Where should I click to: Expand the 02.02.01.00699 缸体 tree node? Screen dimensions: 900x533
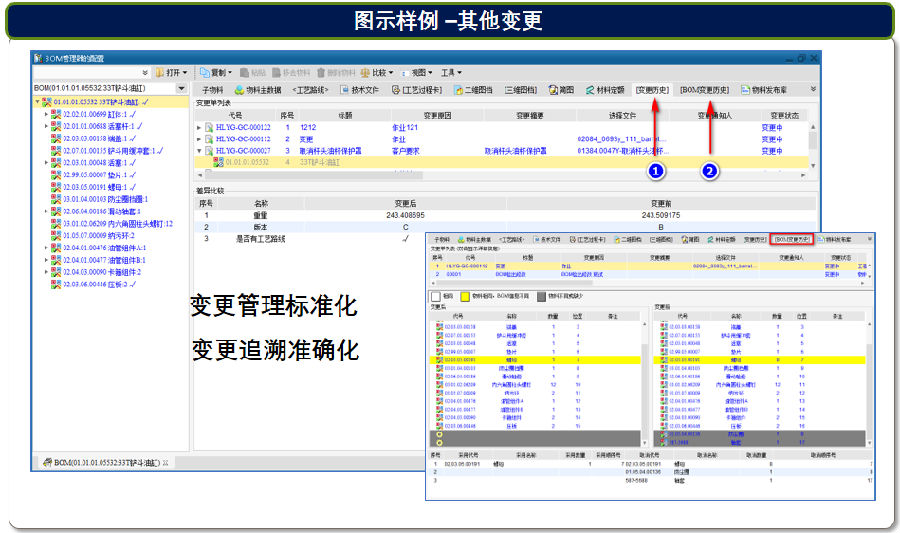click(x=45, y=114)
